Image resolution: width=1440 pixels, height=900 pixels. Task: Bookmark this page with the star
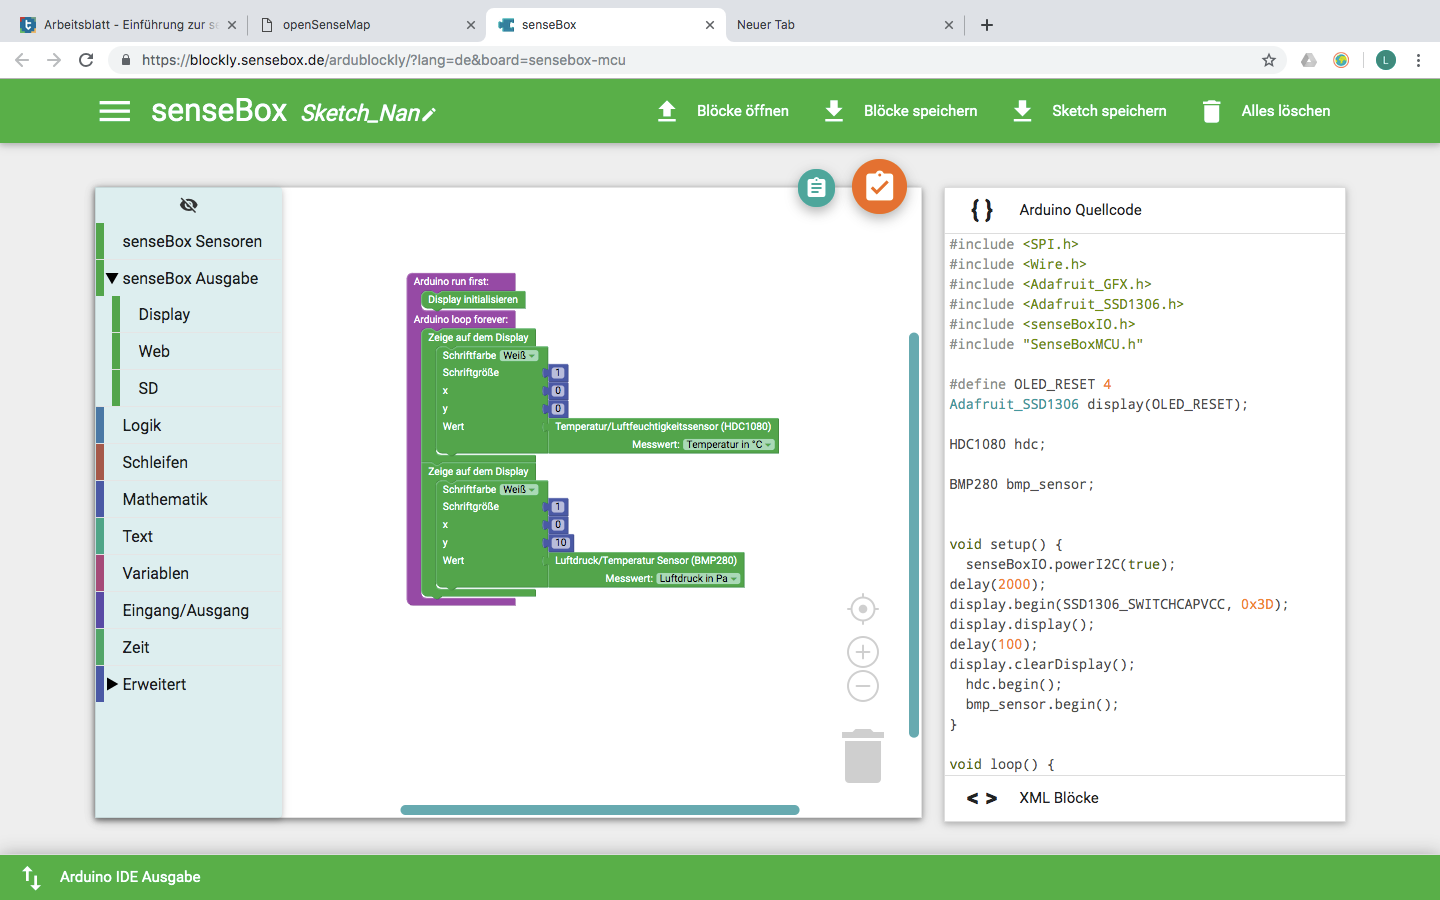tap(1269, 60)
